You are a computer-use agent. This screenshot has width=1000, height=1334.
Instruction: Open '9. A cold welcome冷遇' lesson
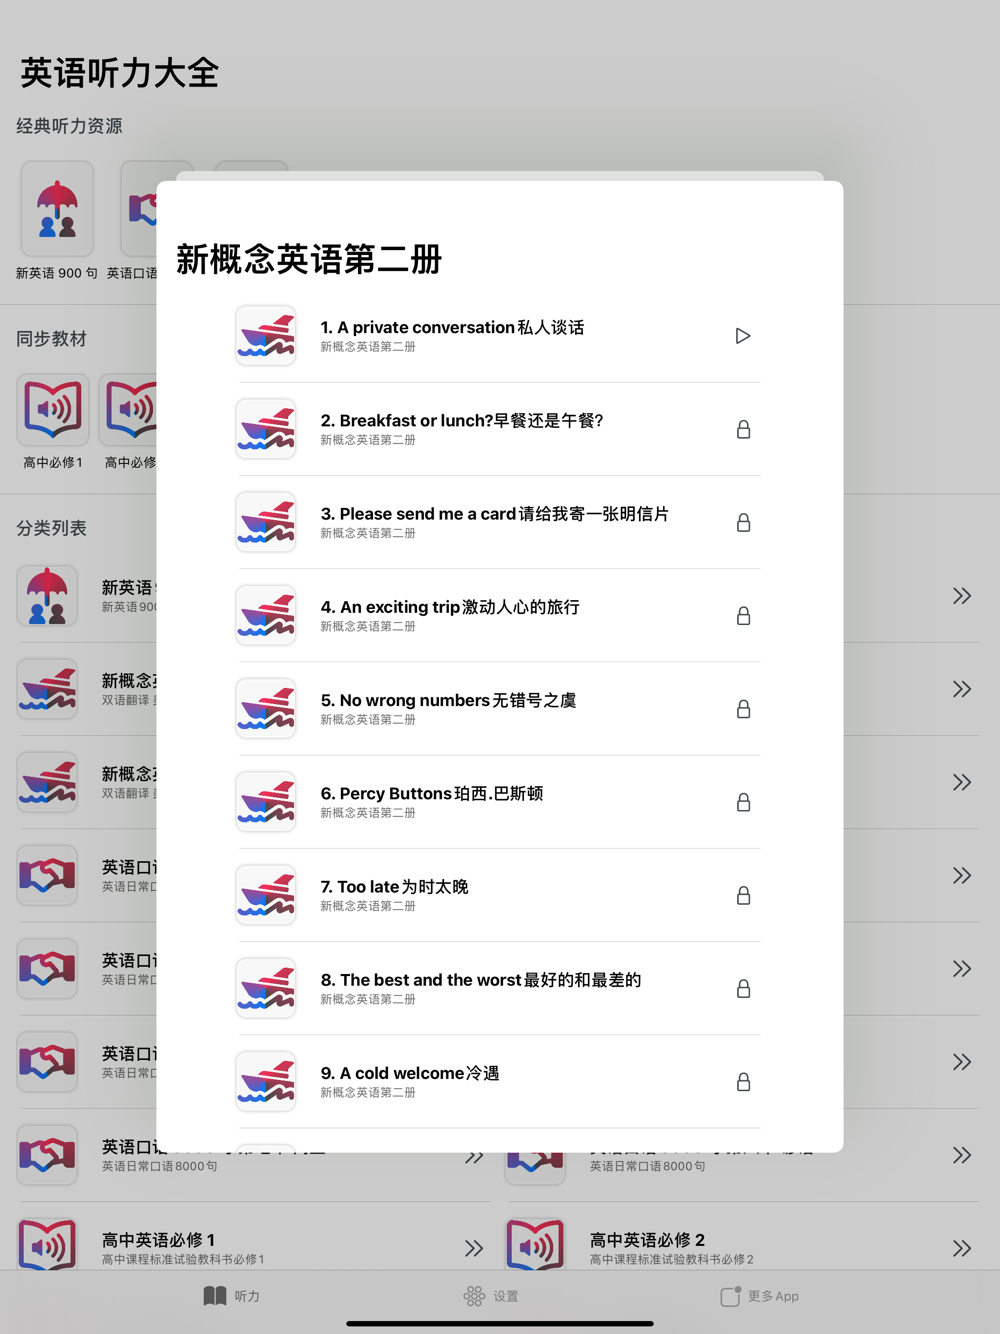click(x=410, y=1073)
